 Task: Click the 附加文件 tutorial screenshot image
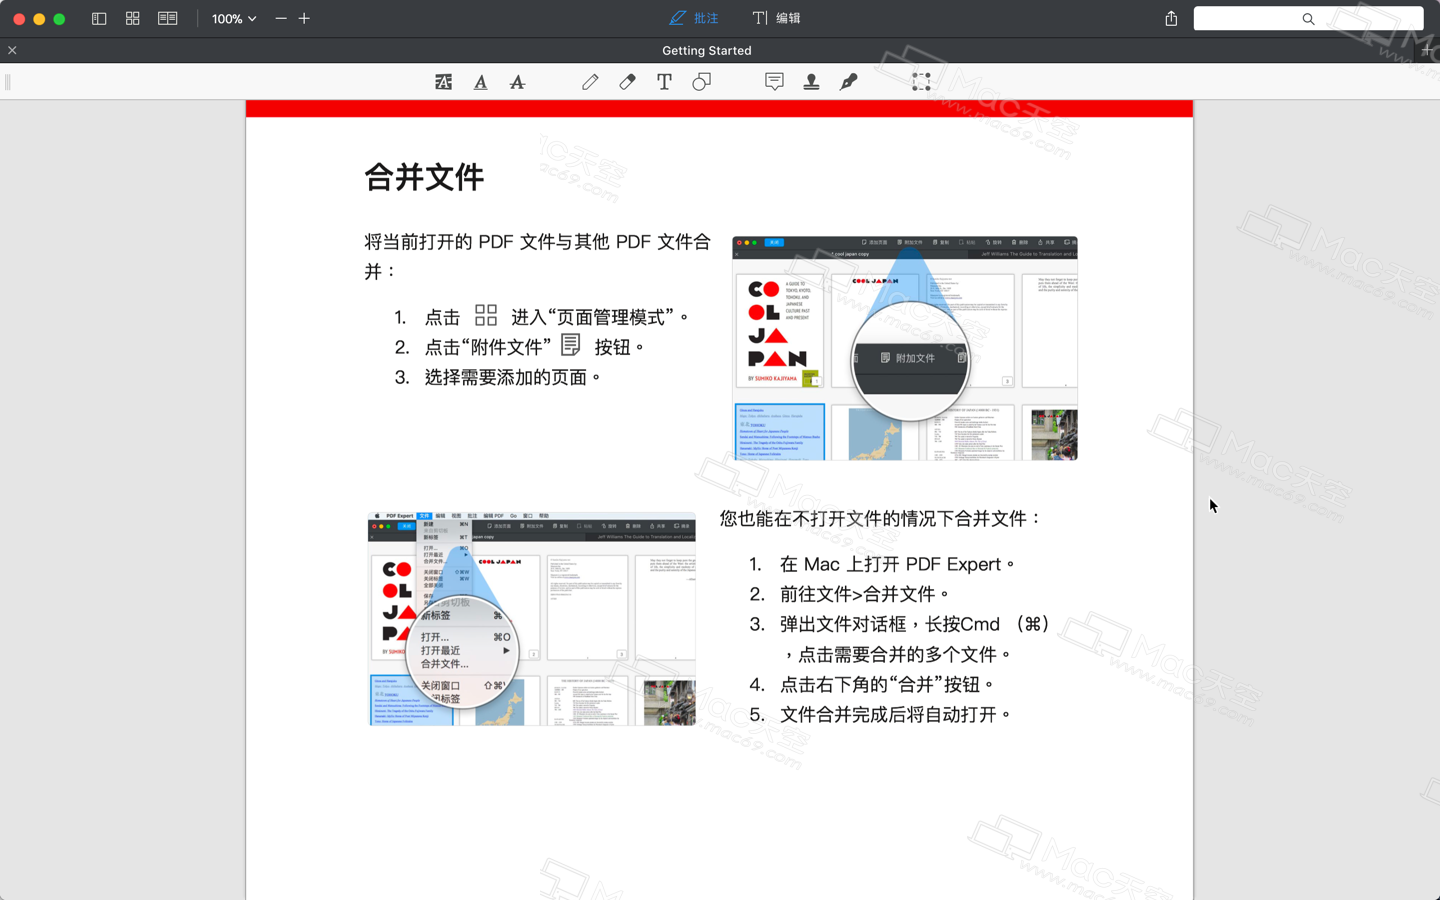point(905,348)
